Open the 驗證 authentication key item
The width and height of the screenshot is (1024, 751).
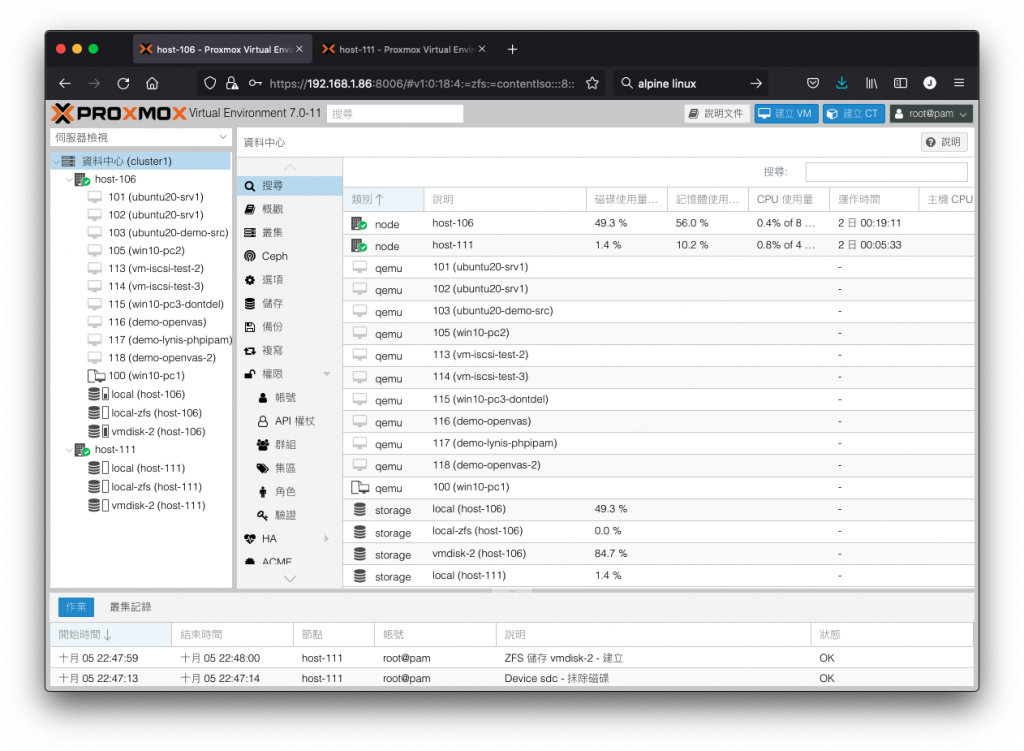tap(289, 515)
